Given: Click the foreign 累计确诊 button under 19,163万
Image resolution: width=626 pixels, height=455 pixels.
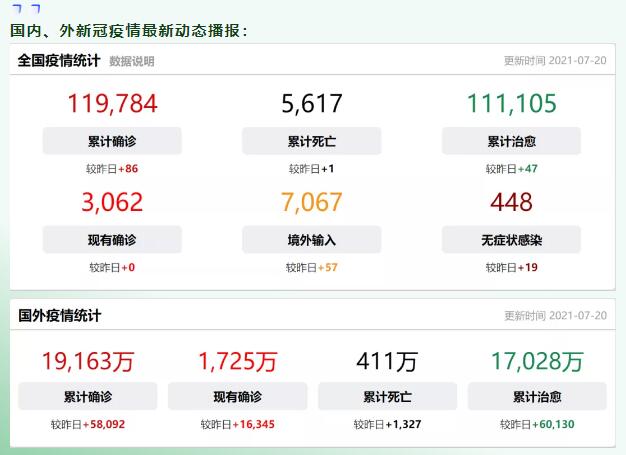Looking at the screenshot, I should pos(88,397).
